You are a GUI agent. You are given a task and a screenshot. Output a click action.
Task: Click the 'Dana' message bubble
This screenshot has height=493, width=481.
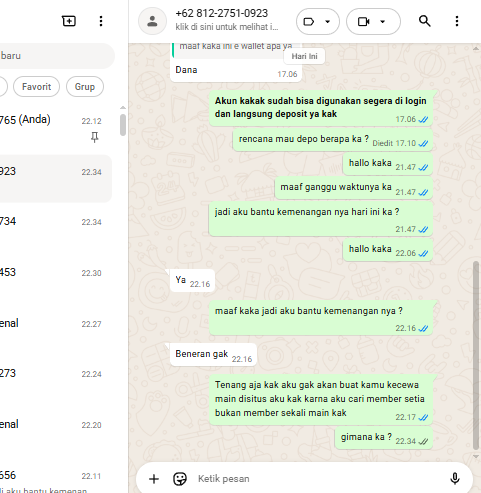tap(236, 70)
